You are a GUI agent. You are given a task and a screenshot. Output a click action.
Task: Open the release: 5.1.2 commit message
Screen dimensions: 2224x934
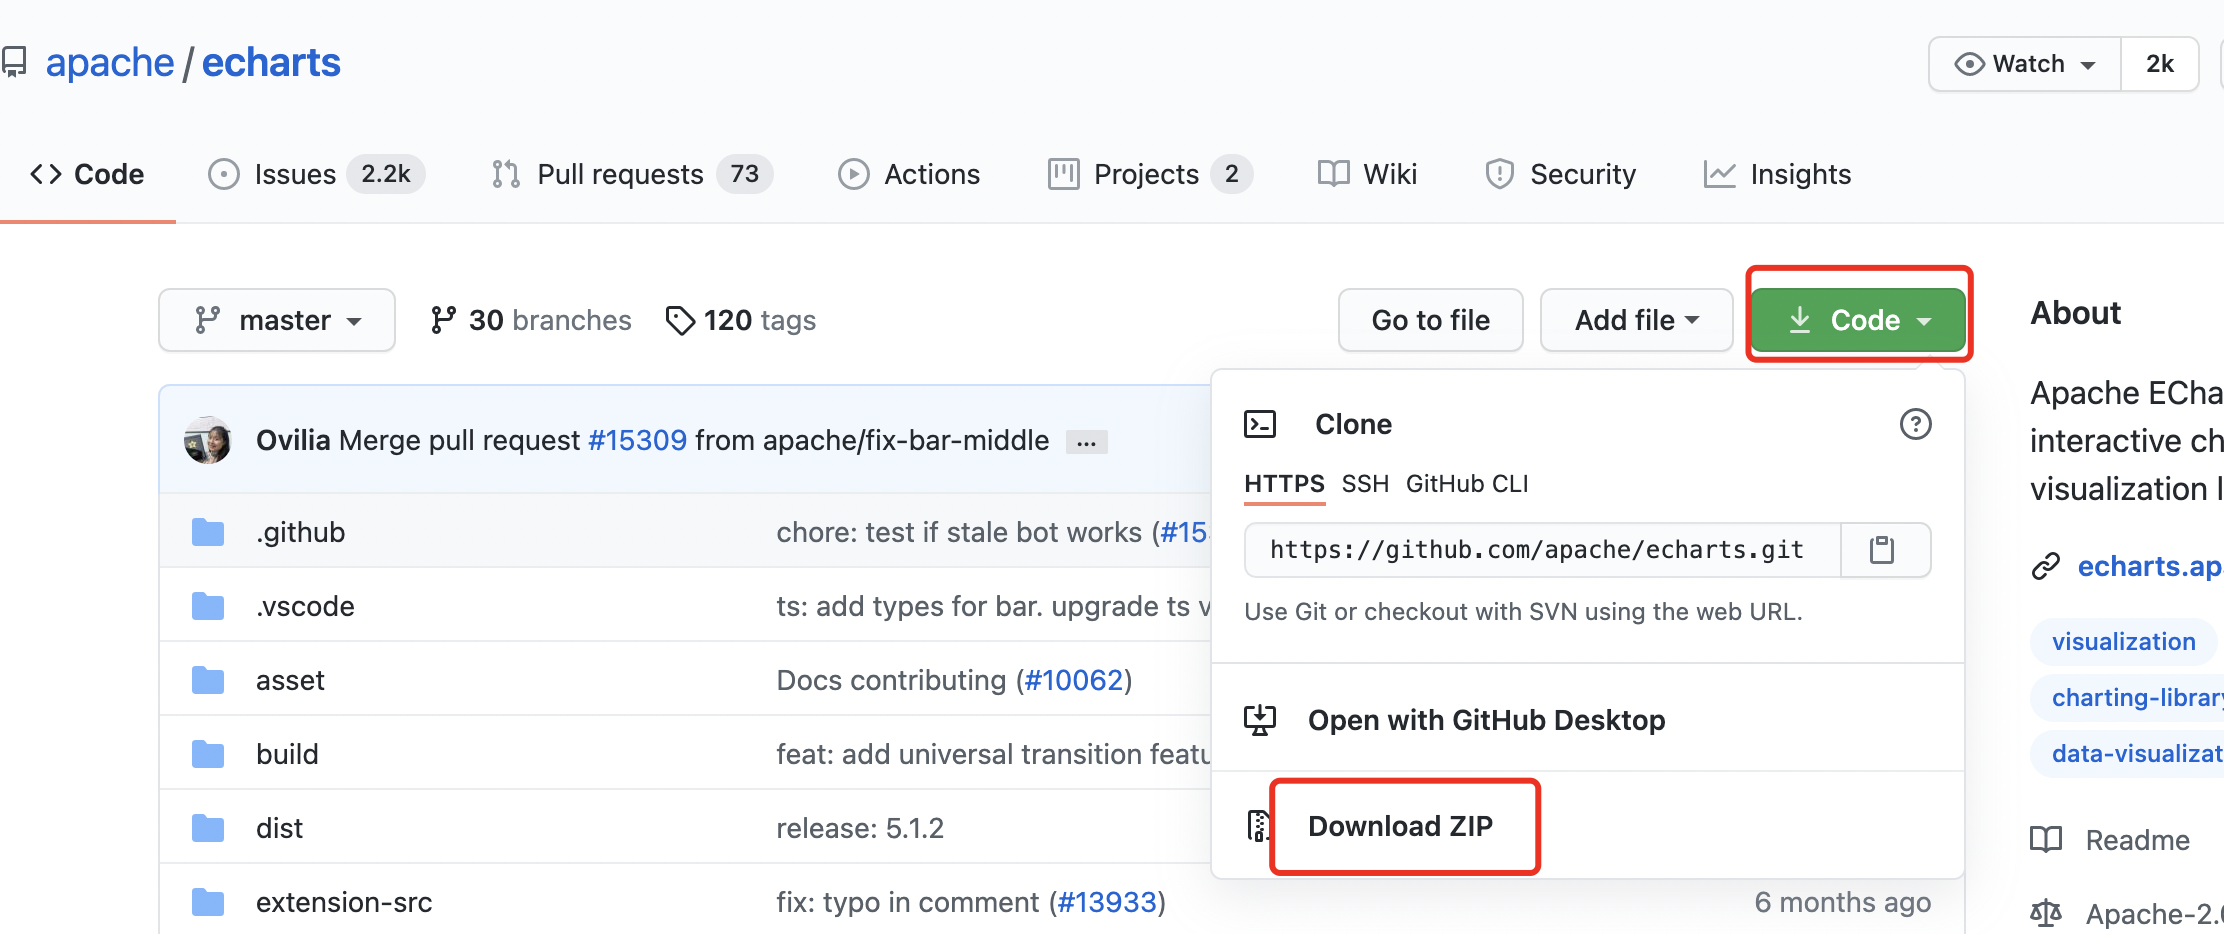tap(860, 828)
